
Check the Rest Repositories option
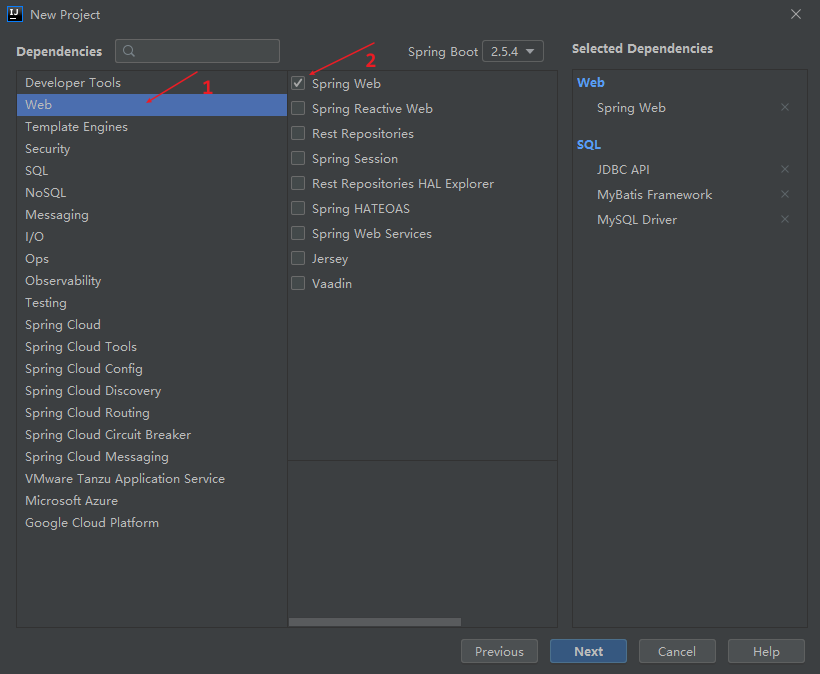(x=298, y=133)
